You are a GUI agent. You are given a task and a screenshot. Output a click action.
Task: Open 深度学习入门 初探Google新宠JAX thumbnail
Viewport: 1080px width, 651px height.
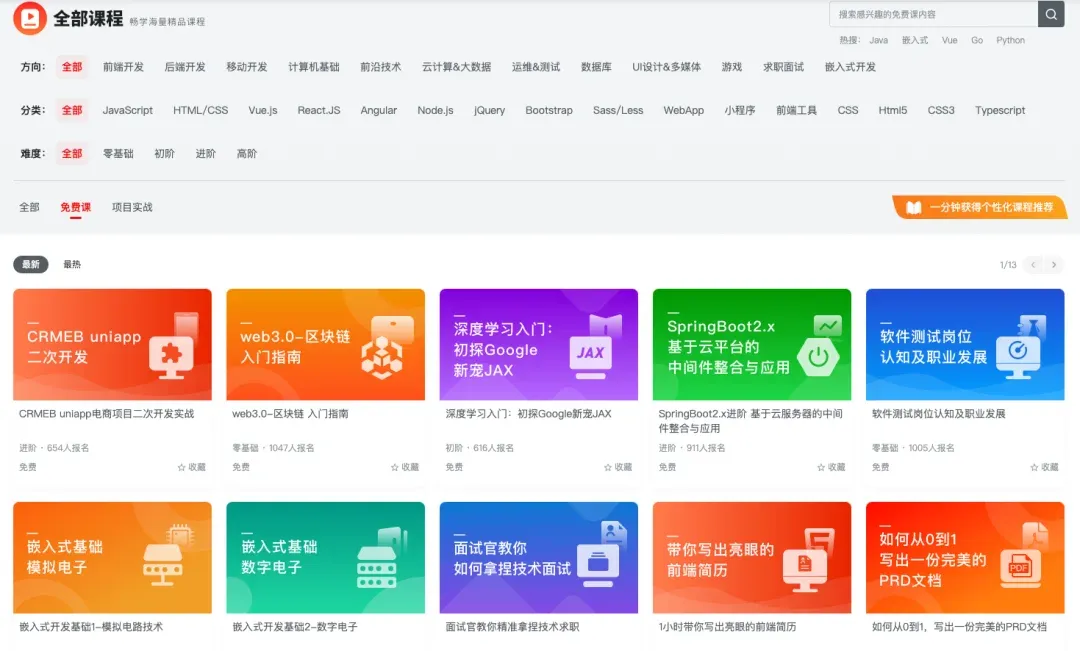pyautogui.click(x=539, y=344)
